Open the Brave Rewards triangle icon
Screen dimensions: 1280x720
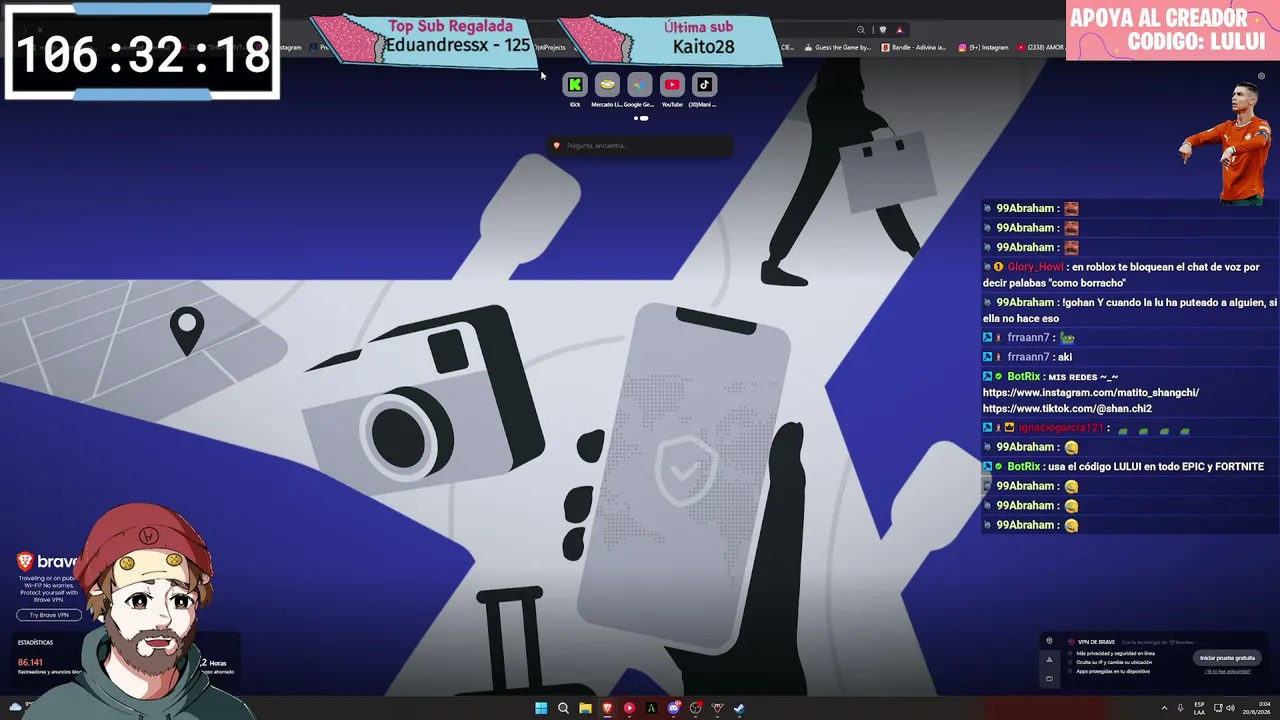899,30
